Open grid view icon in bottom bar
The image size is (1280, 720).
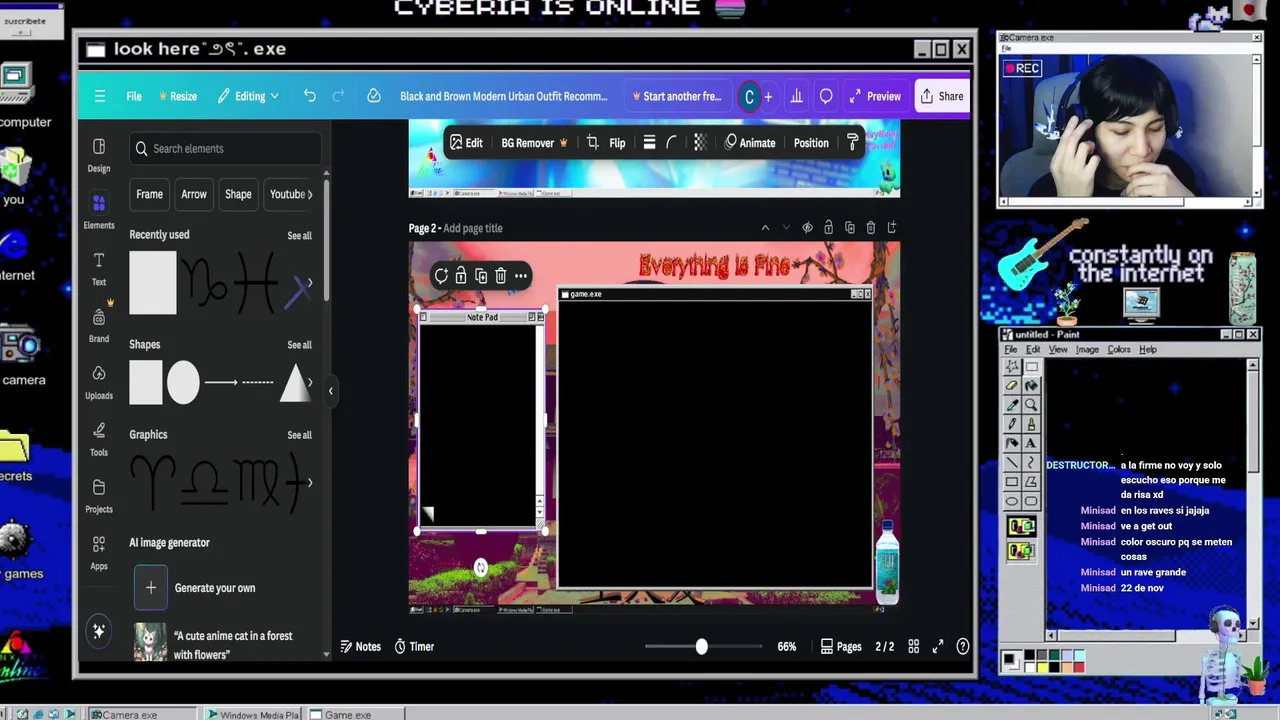click(x=913, y=647)
